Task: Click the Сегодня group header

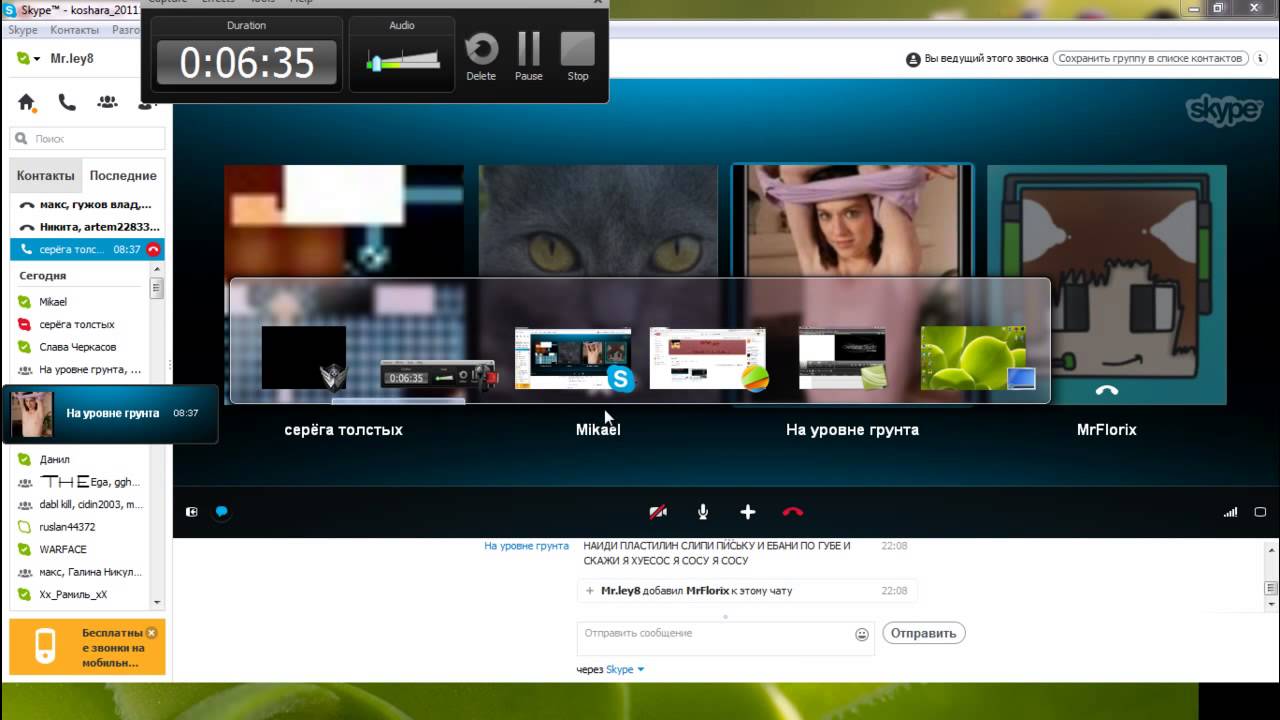Action: (43, 275)
